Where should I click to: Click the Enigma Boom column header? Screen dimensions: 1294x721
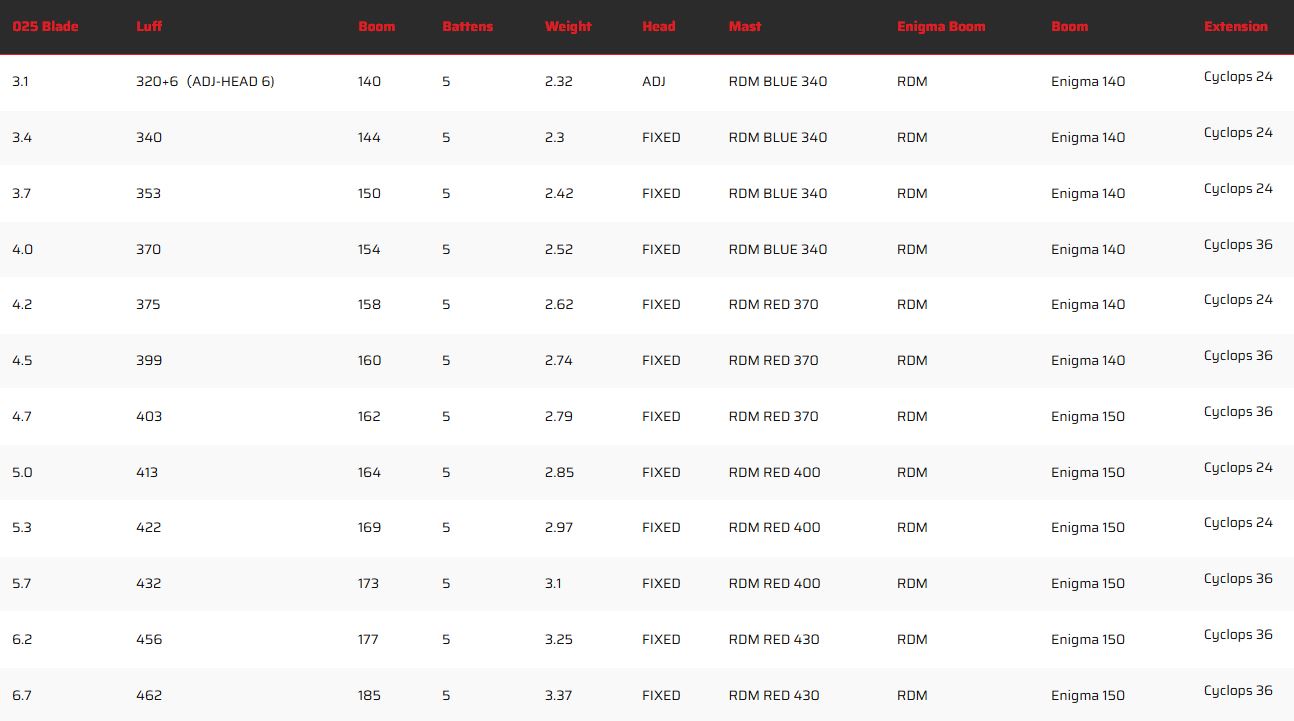click(x=941, y=26)
